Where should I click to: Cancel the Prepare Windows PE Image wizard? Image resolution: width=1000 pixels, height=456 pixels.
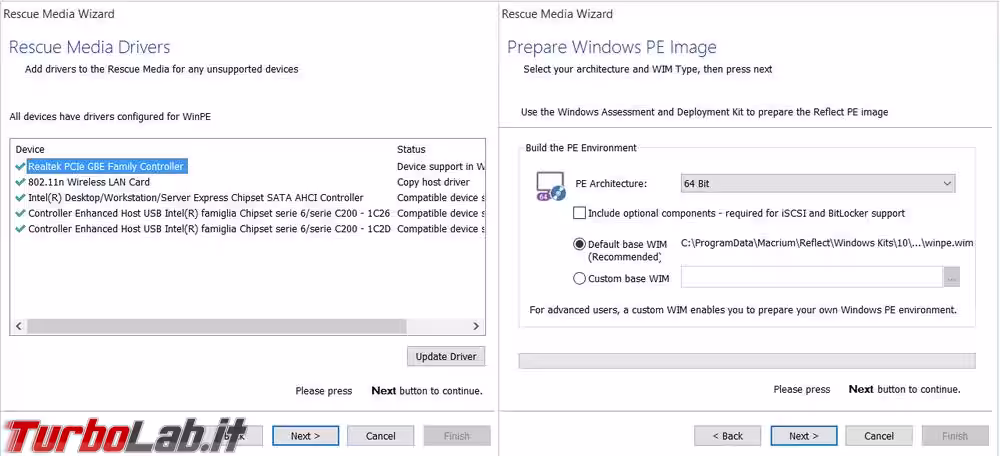point(878,436)
